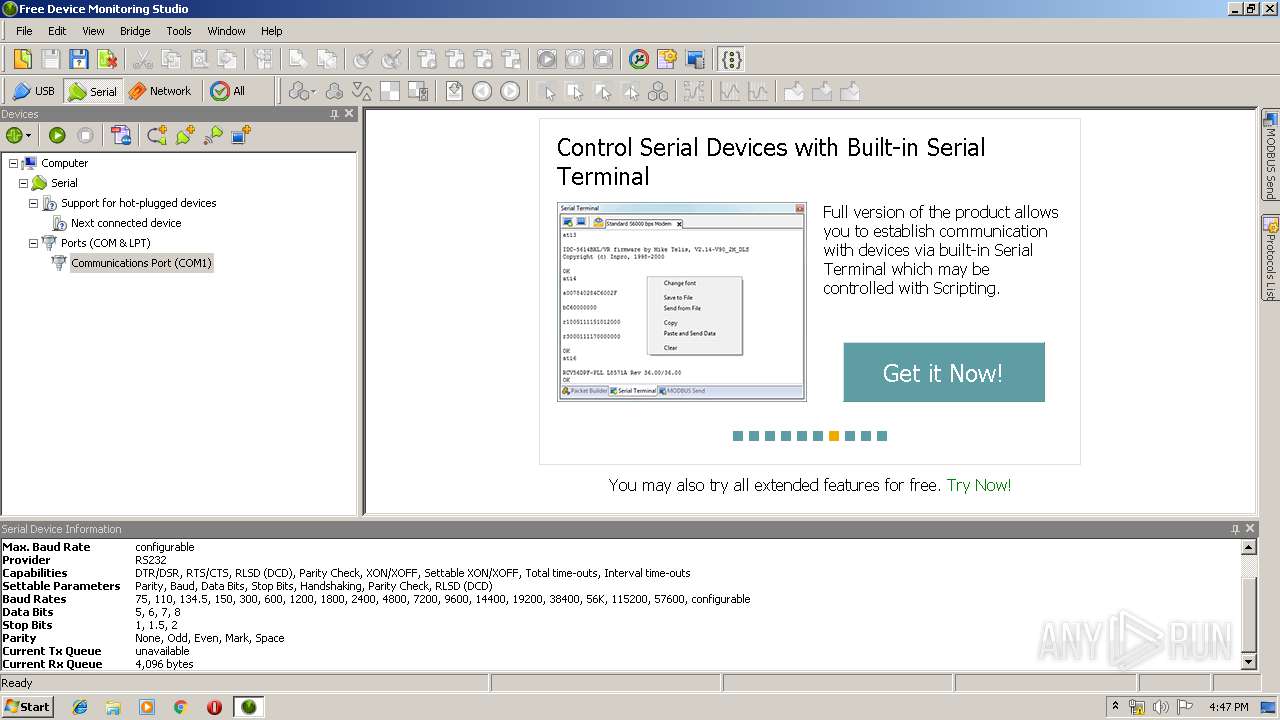The image size is (1280, 720).
Task: Toggle the USB device filter
Action: (x=34, y=91)
